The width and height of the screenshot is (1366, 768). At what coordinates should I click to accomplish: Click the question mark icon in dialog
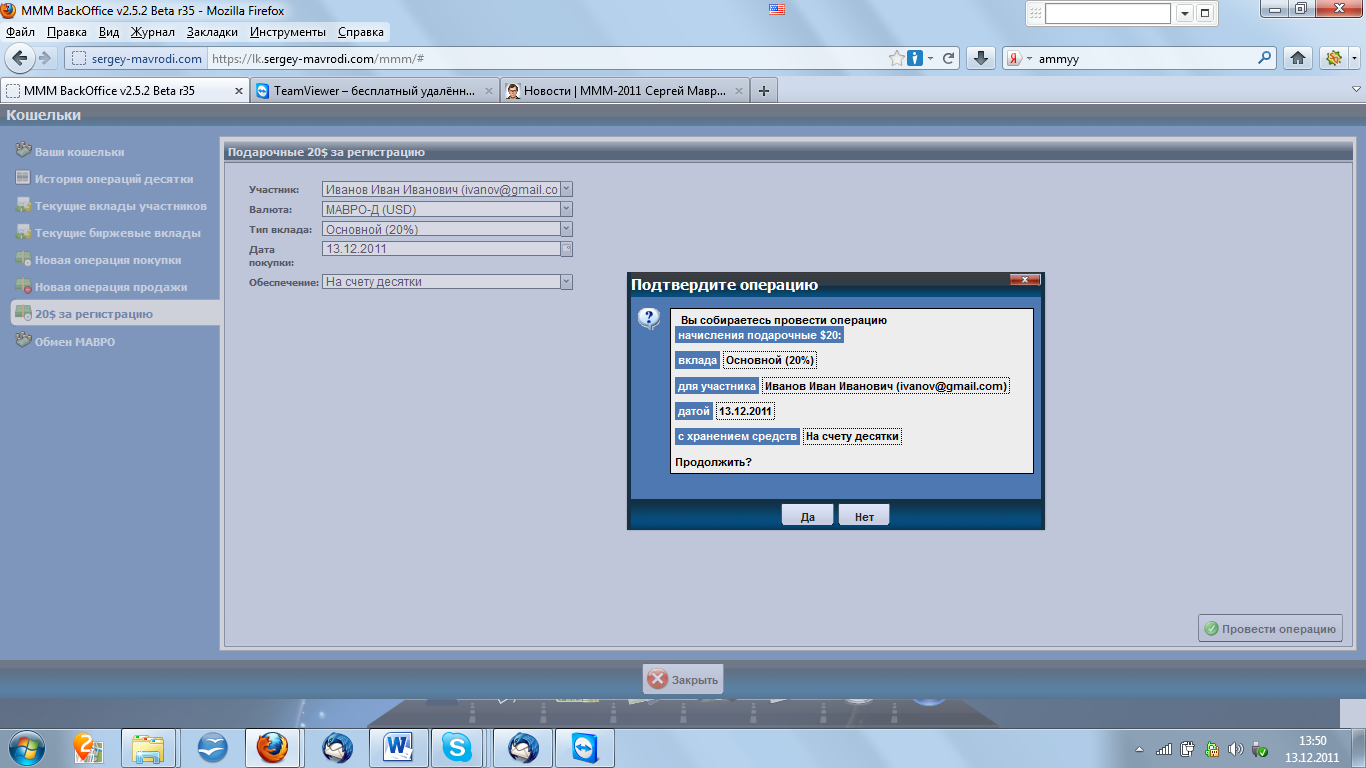click(649, 319)
